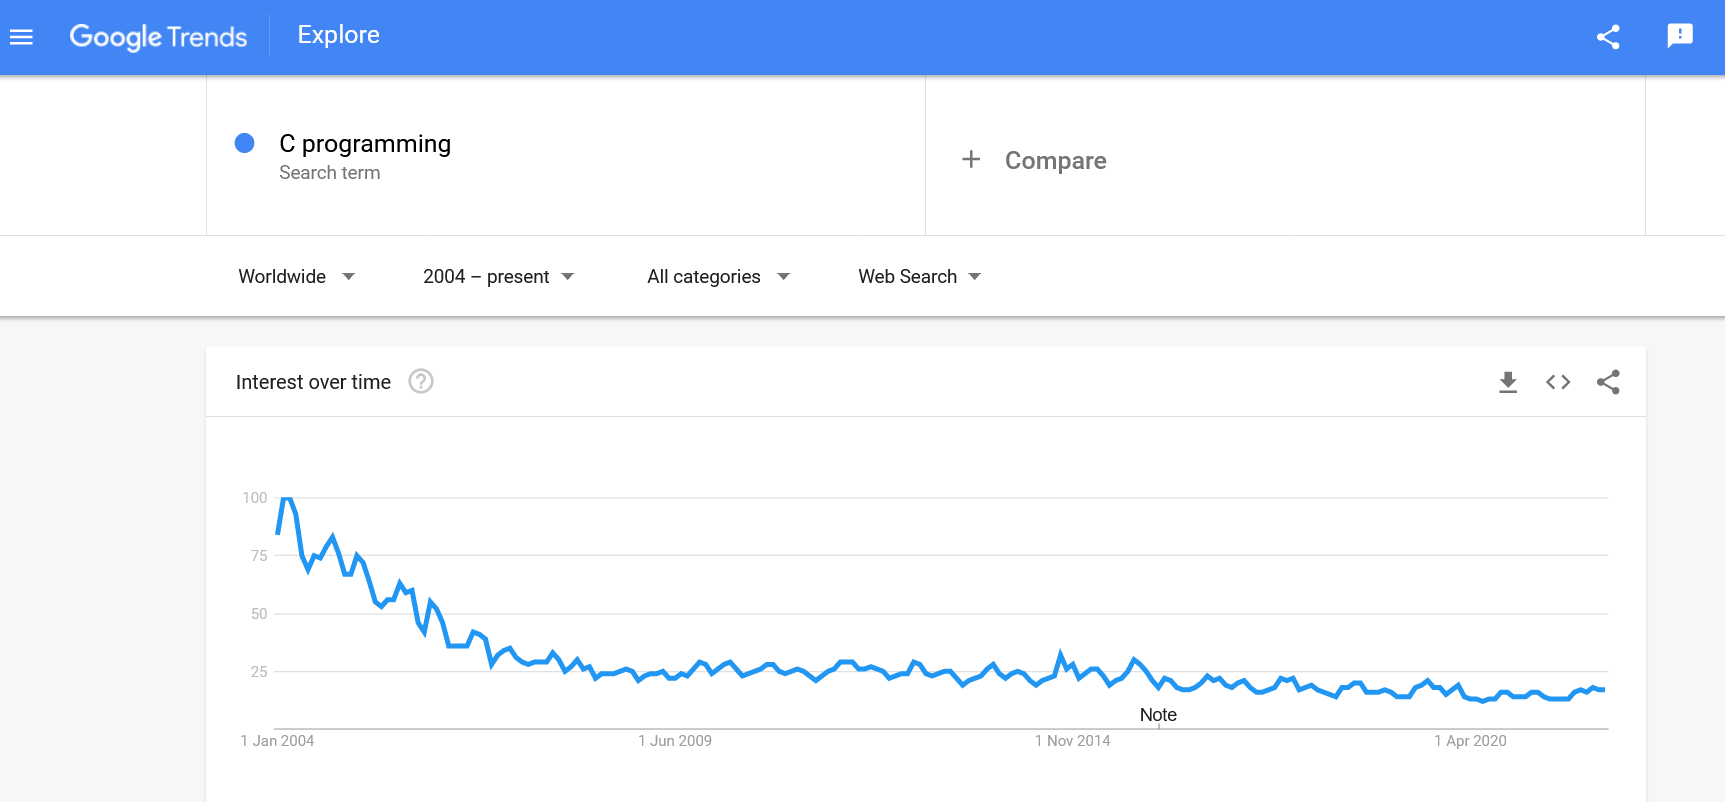Click the Google Trends logo

(158, 37)
